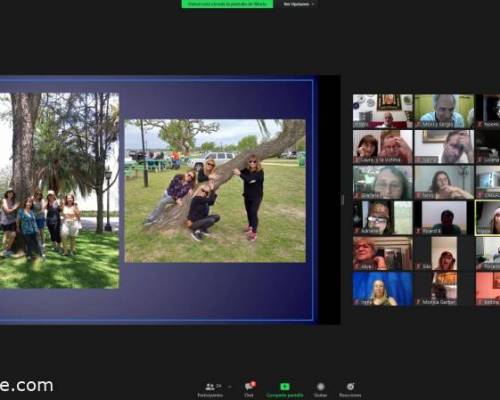Screen dimensions: 500x400
Task: Click the green Share Screen icon
Action: (x=285, y=386)
